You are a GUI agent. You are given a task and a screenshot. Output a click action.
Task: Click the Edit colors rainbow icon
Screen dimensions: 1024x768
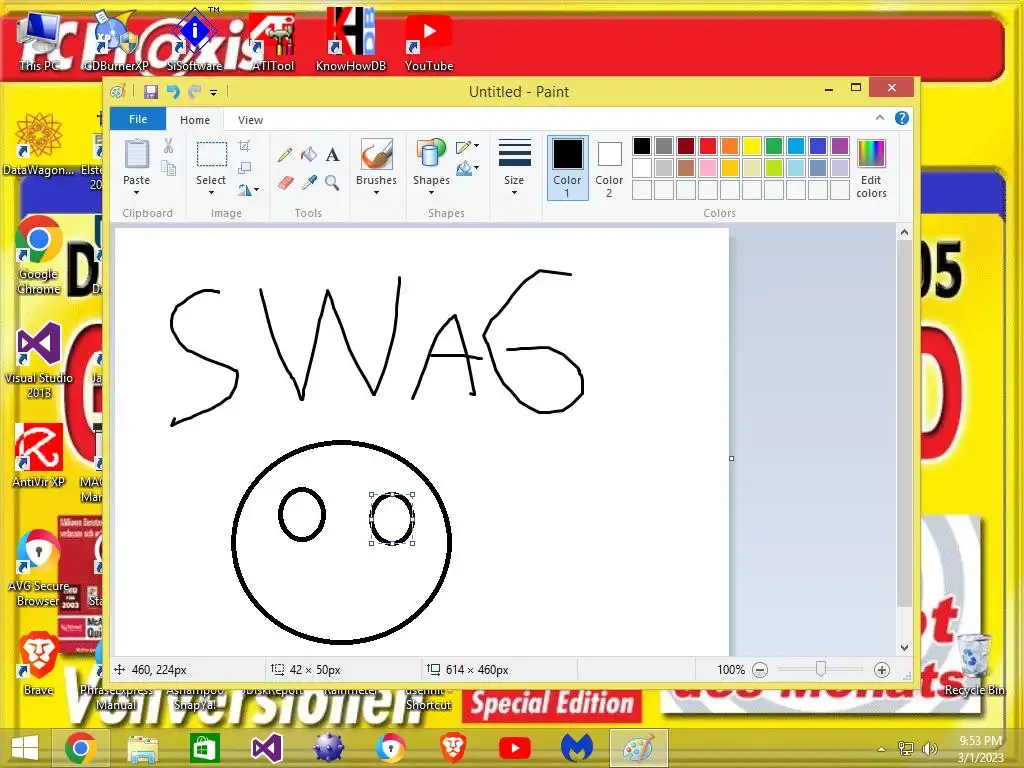point(871,154)
